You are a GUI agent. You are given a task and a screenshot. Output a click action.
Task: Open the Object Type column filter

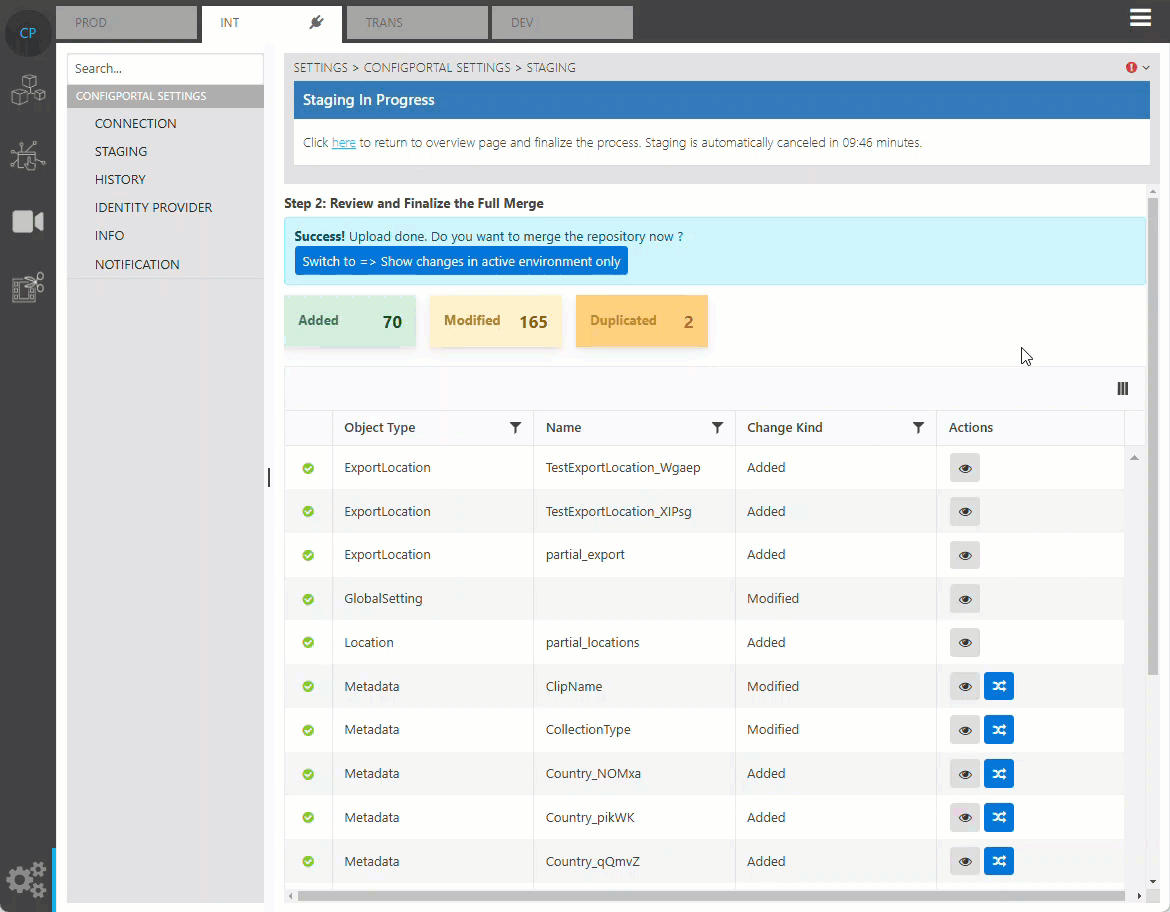515,428
